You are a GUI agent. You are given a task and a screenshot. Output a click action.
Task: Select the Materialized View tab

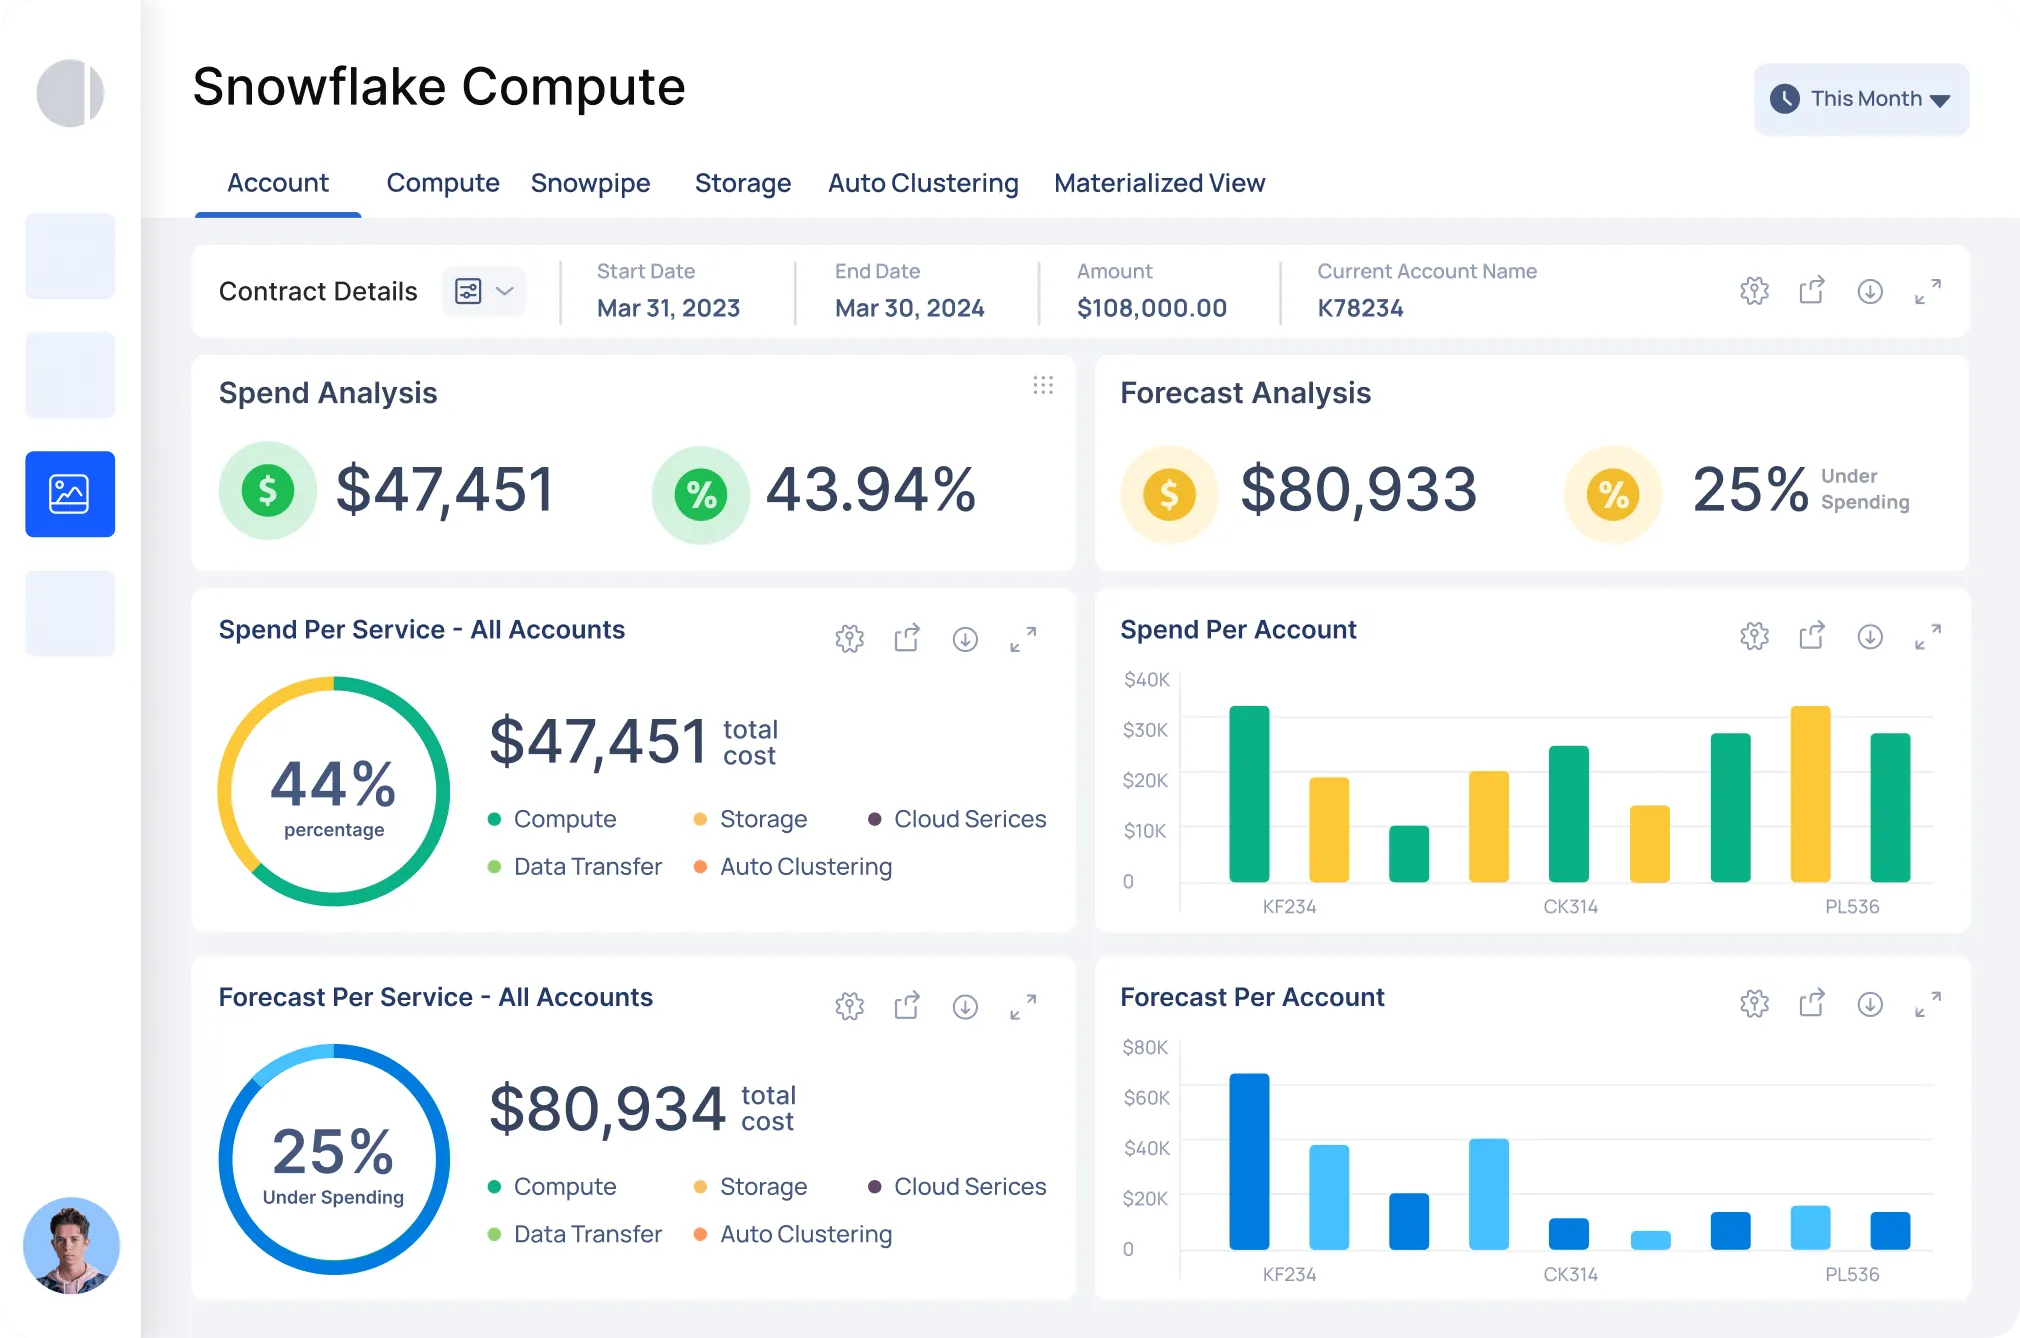pyautogui.click(x=1159, y=183)
